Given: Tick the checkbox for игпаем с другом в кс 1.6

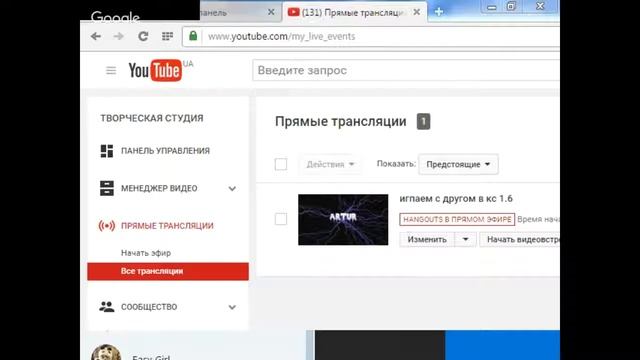Looking at the screenshot, I should 281,219.
